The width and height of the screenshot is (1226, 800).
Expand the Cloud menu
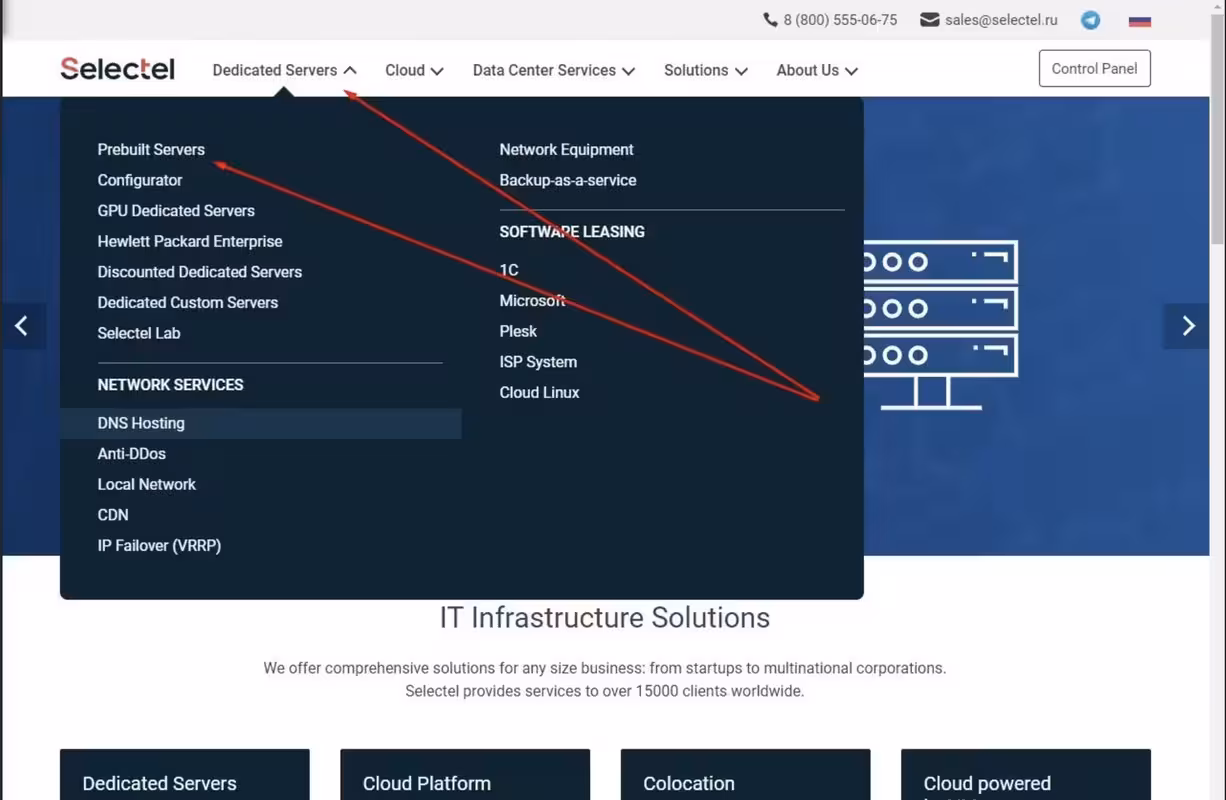coord(414,70)
